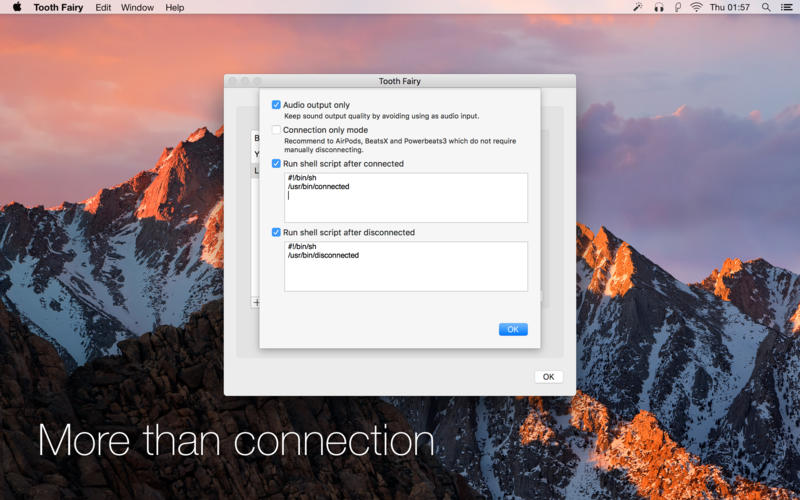Open the Wi-Fi status icon

pyautogui.click(x=696, y=7)
